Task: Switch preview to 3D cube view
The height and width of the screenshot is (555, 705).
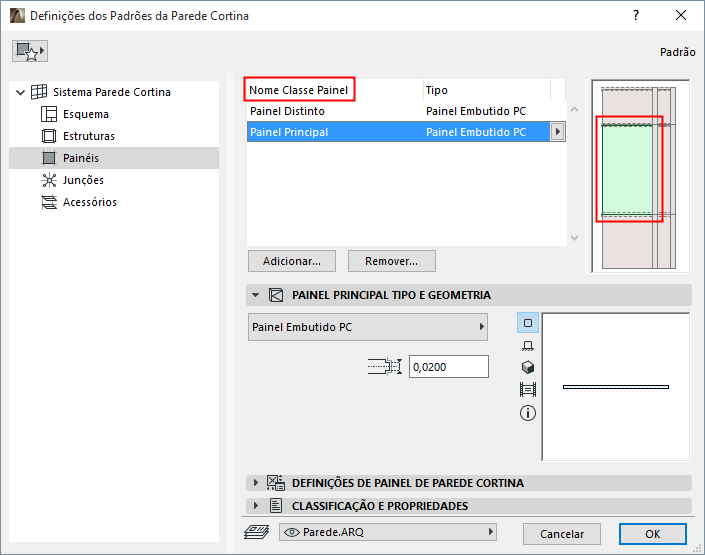Action: (528, 367)
